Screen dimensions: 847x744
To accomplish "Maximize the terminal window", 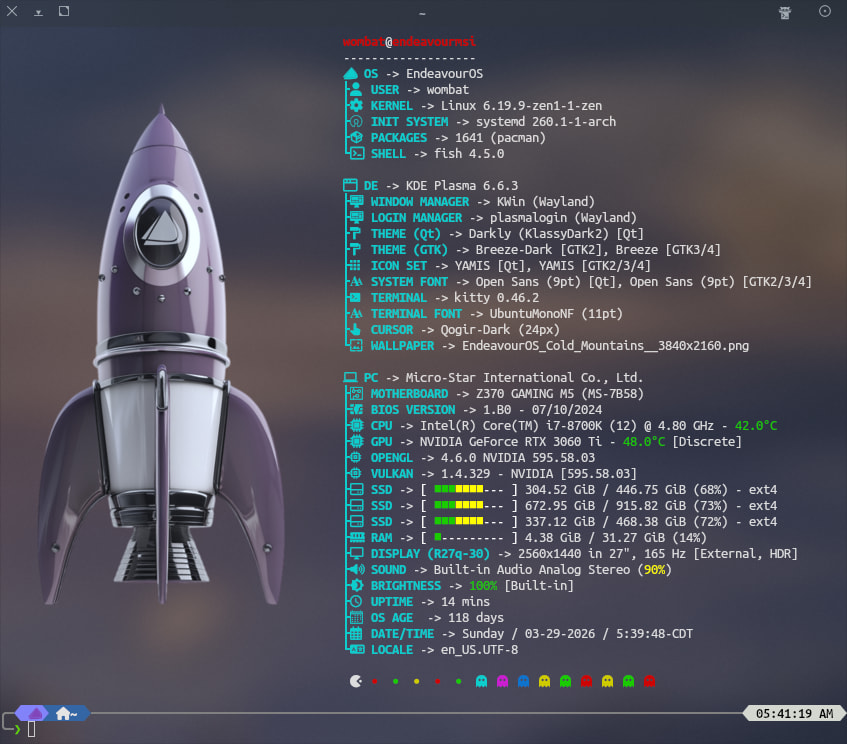I will (64, 12).
